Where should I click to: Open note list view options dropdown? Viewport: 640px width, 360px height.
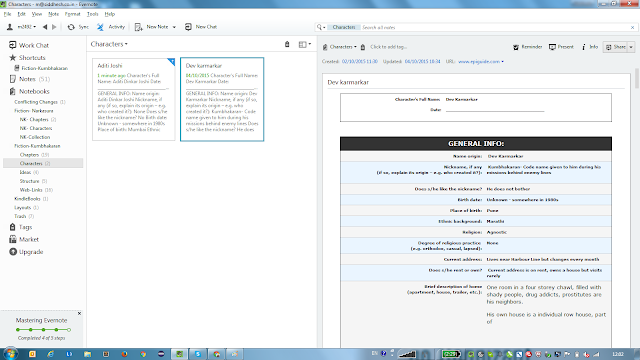coord(304,44)
